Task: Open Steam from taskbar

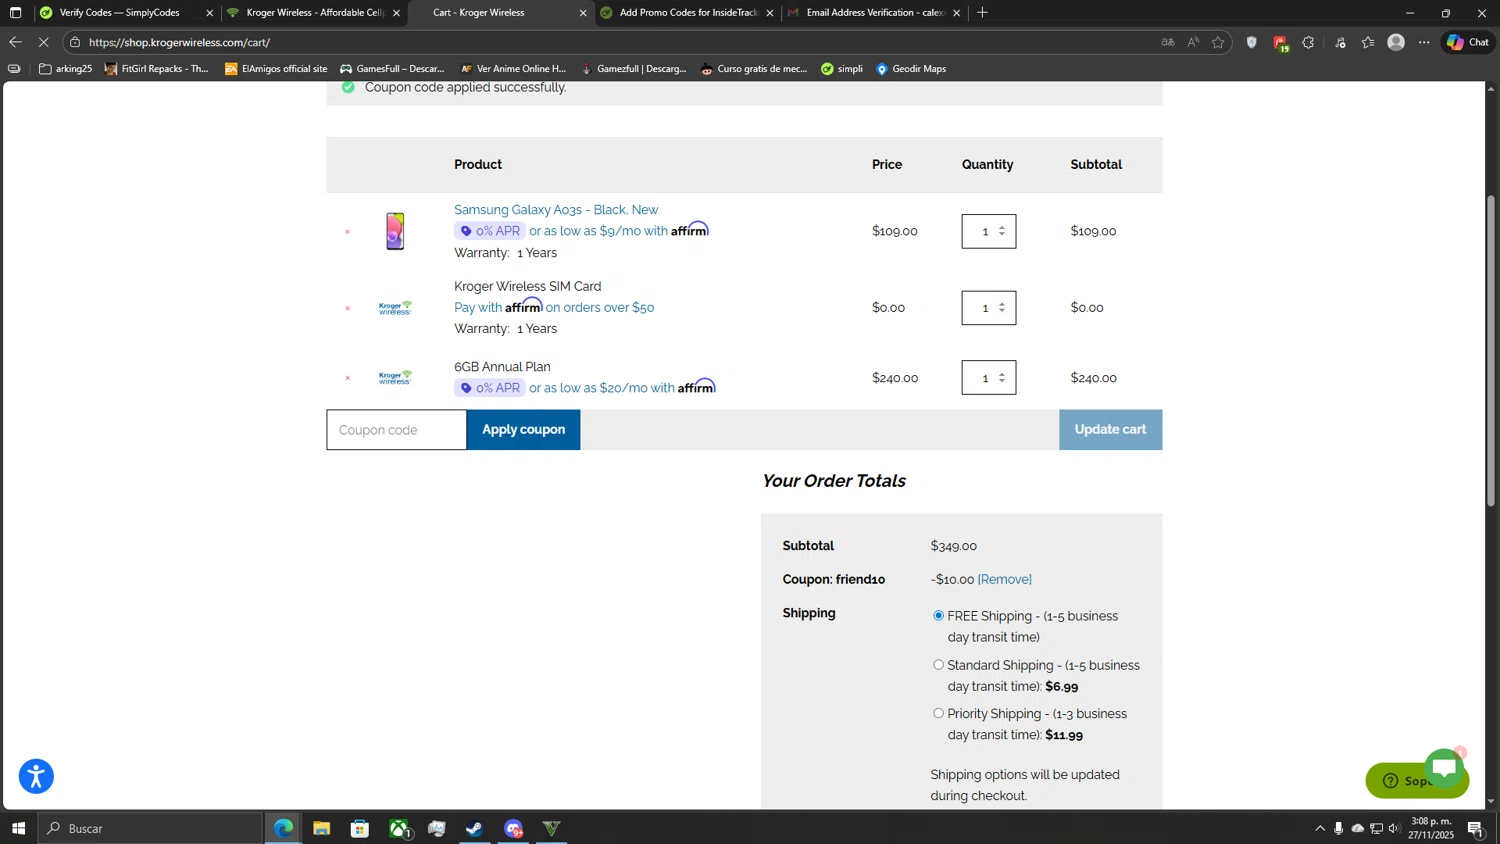Action: tap(475, 828)
